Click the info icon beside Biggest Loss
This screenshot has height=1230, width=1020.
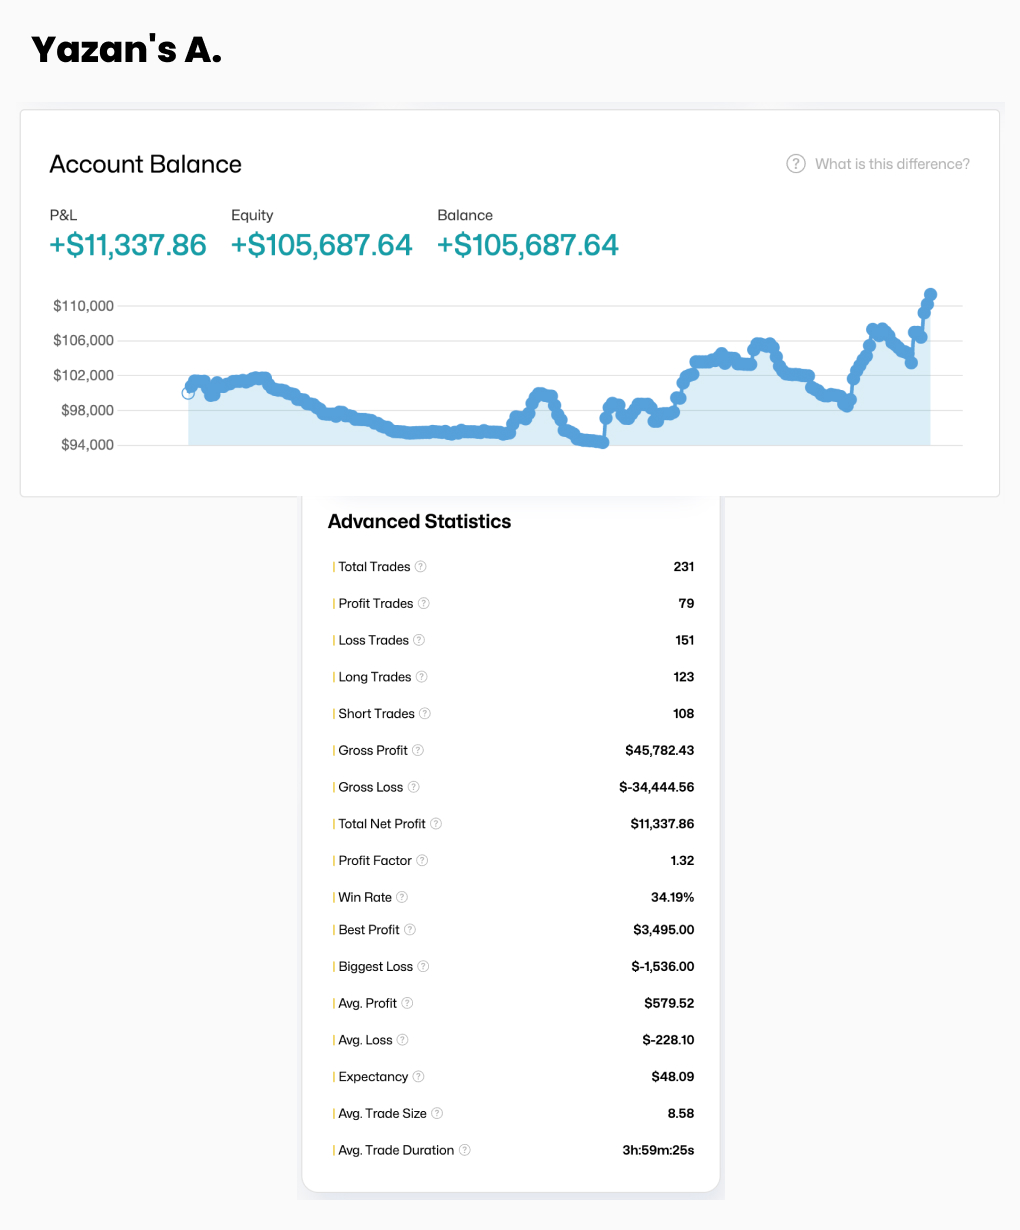coord(423,967)
